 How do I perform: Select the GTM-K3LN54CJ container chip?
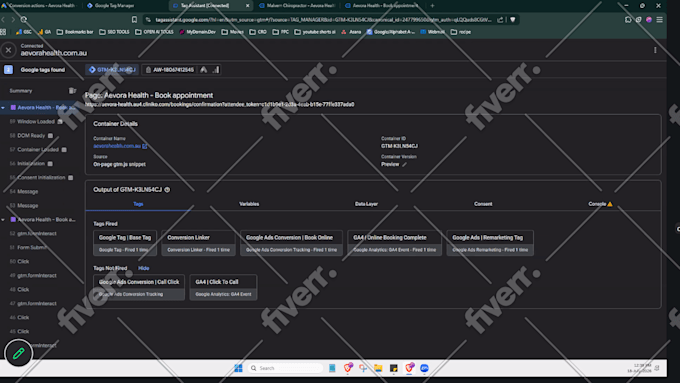(112, 69)
